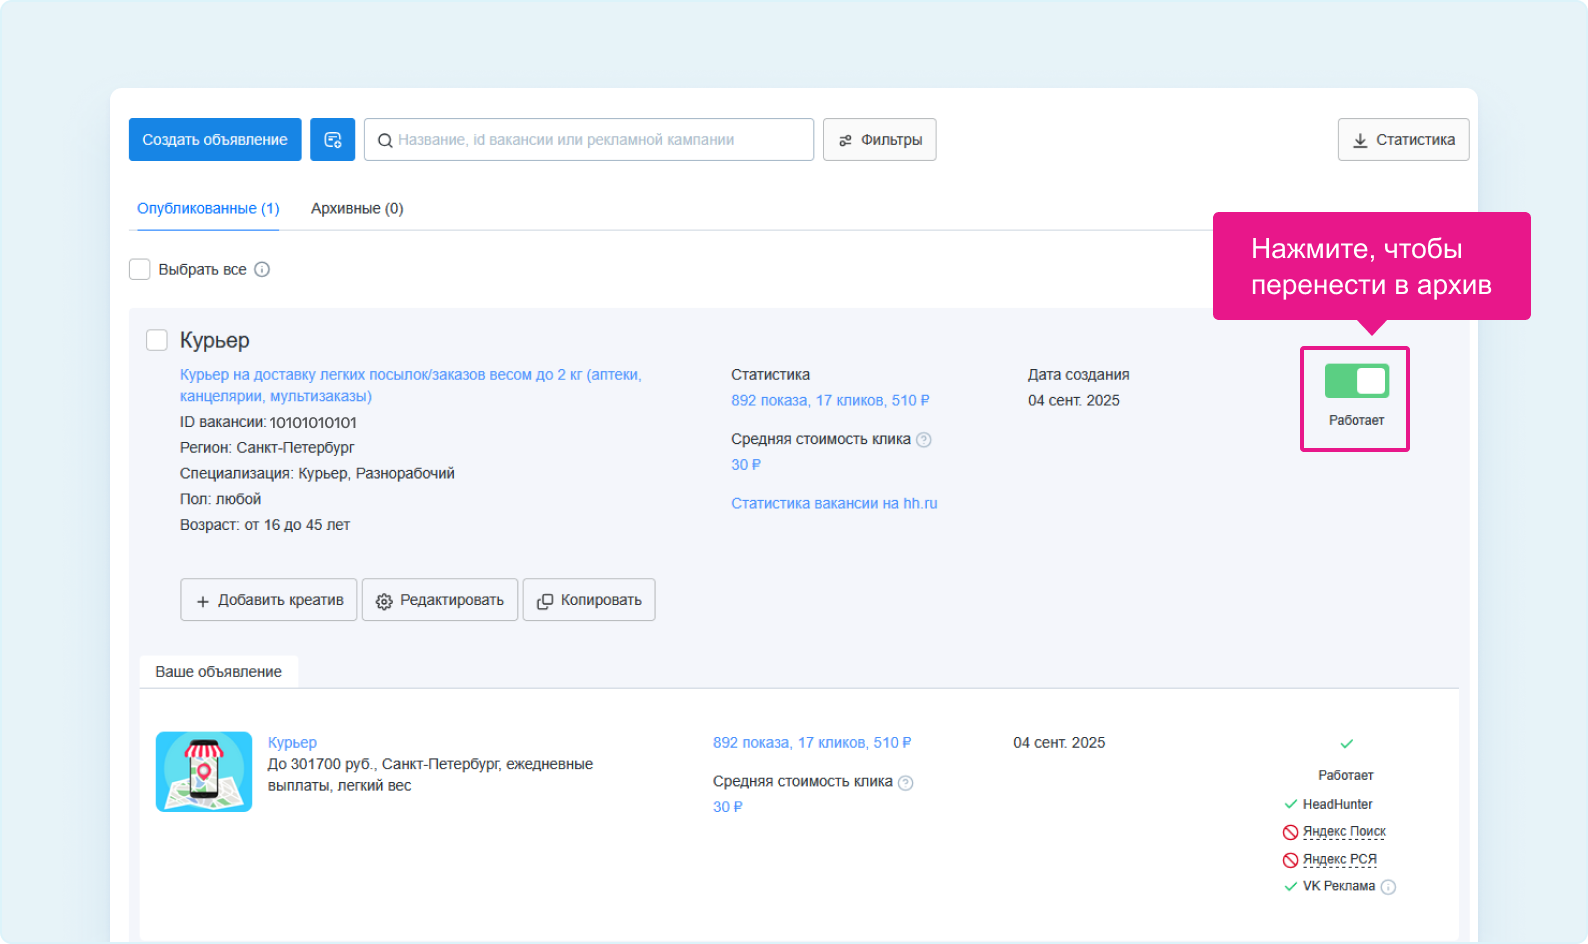This screenshot has width=1588, height=944.
Task: Click the blocked icon next to Яндекс Поиск
Action: pos(1290,832)
